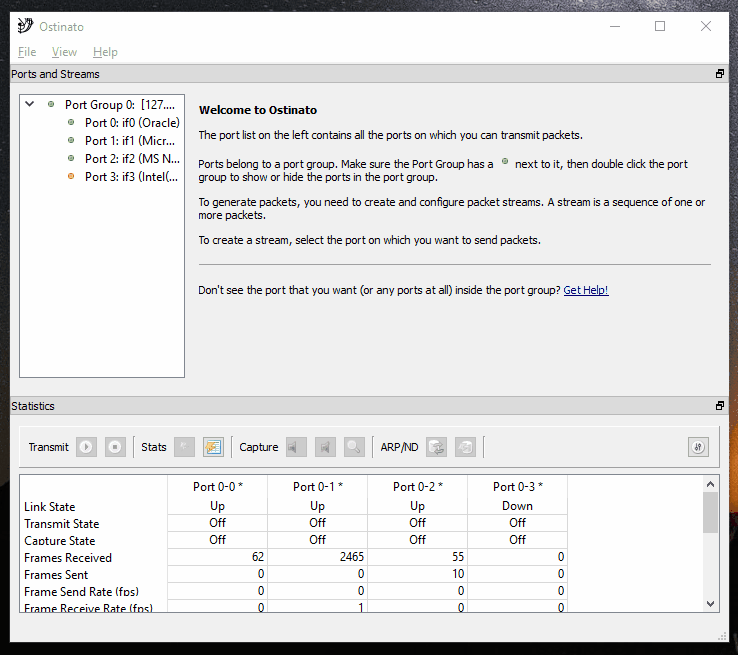Image resolution: width=738 pixels, height=655 pixels.
Task: Open the Help menu
Action: click(x=105, y=52)
